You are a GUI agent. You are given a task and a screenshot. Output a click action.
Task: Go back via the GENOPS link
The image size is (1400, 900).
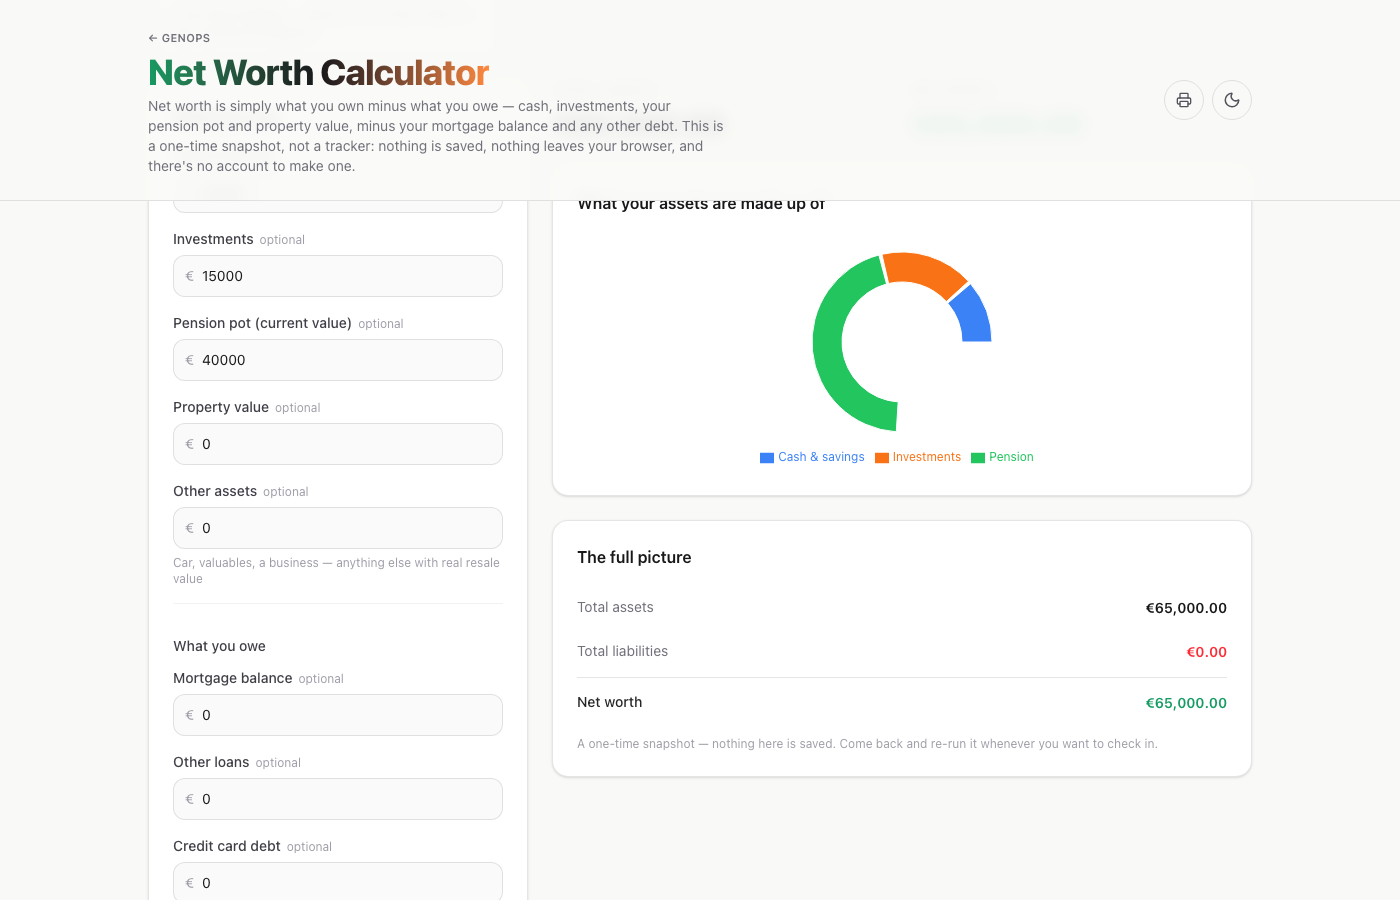coord(179,38)
